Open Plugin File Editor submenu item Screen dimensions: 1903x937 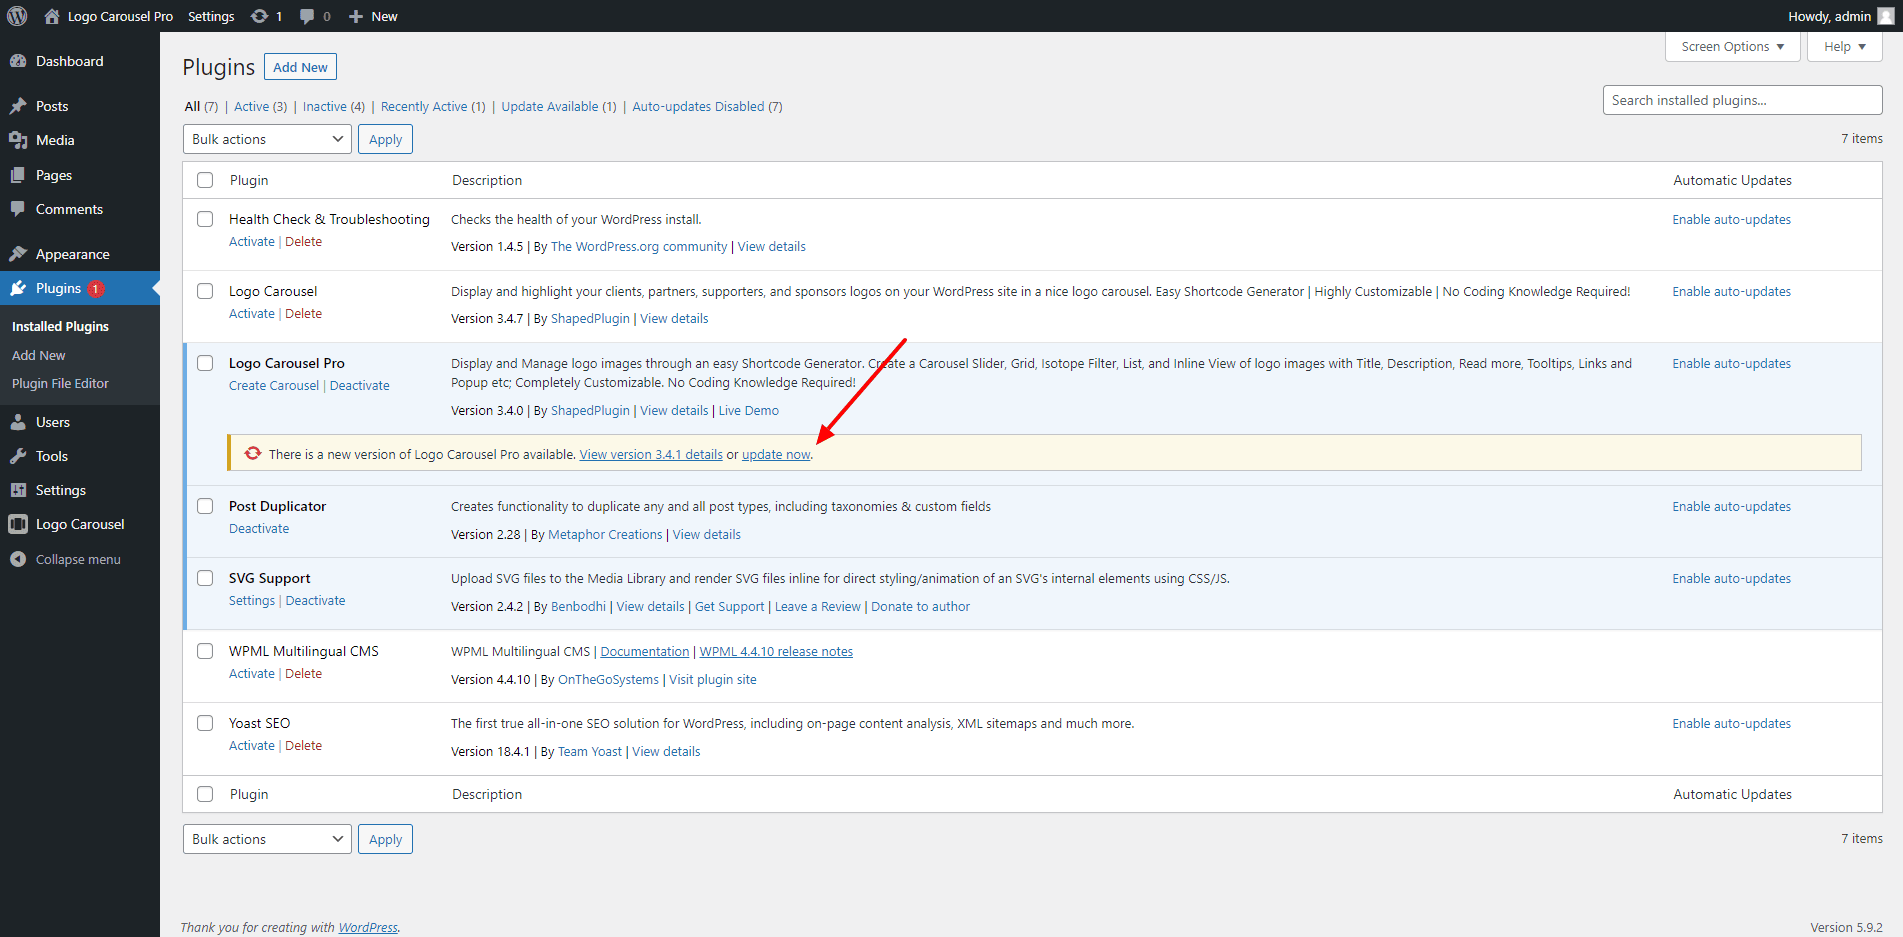tap(60, 383)
